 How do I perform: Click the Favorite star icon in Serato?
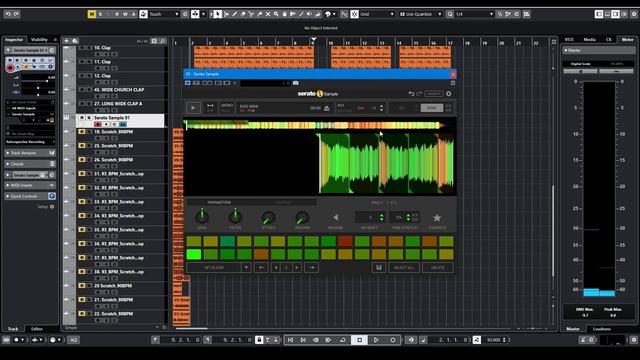coord(437,218)
